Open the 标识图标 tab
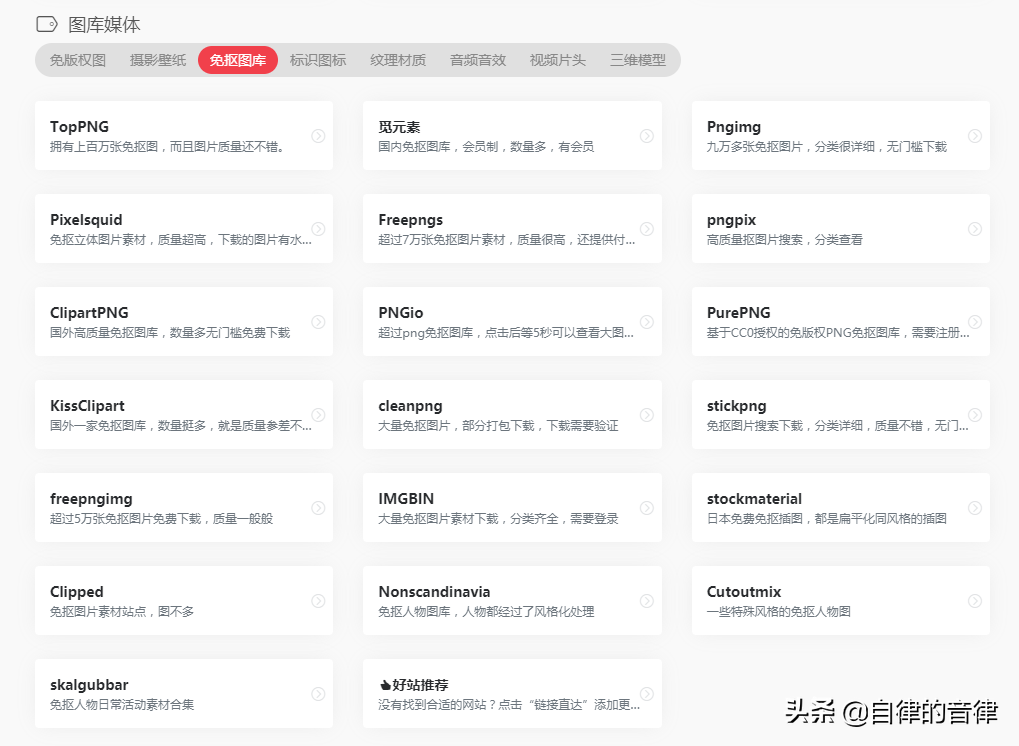Screen dimensions: 1019x746 tap(318, 60)
